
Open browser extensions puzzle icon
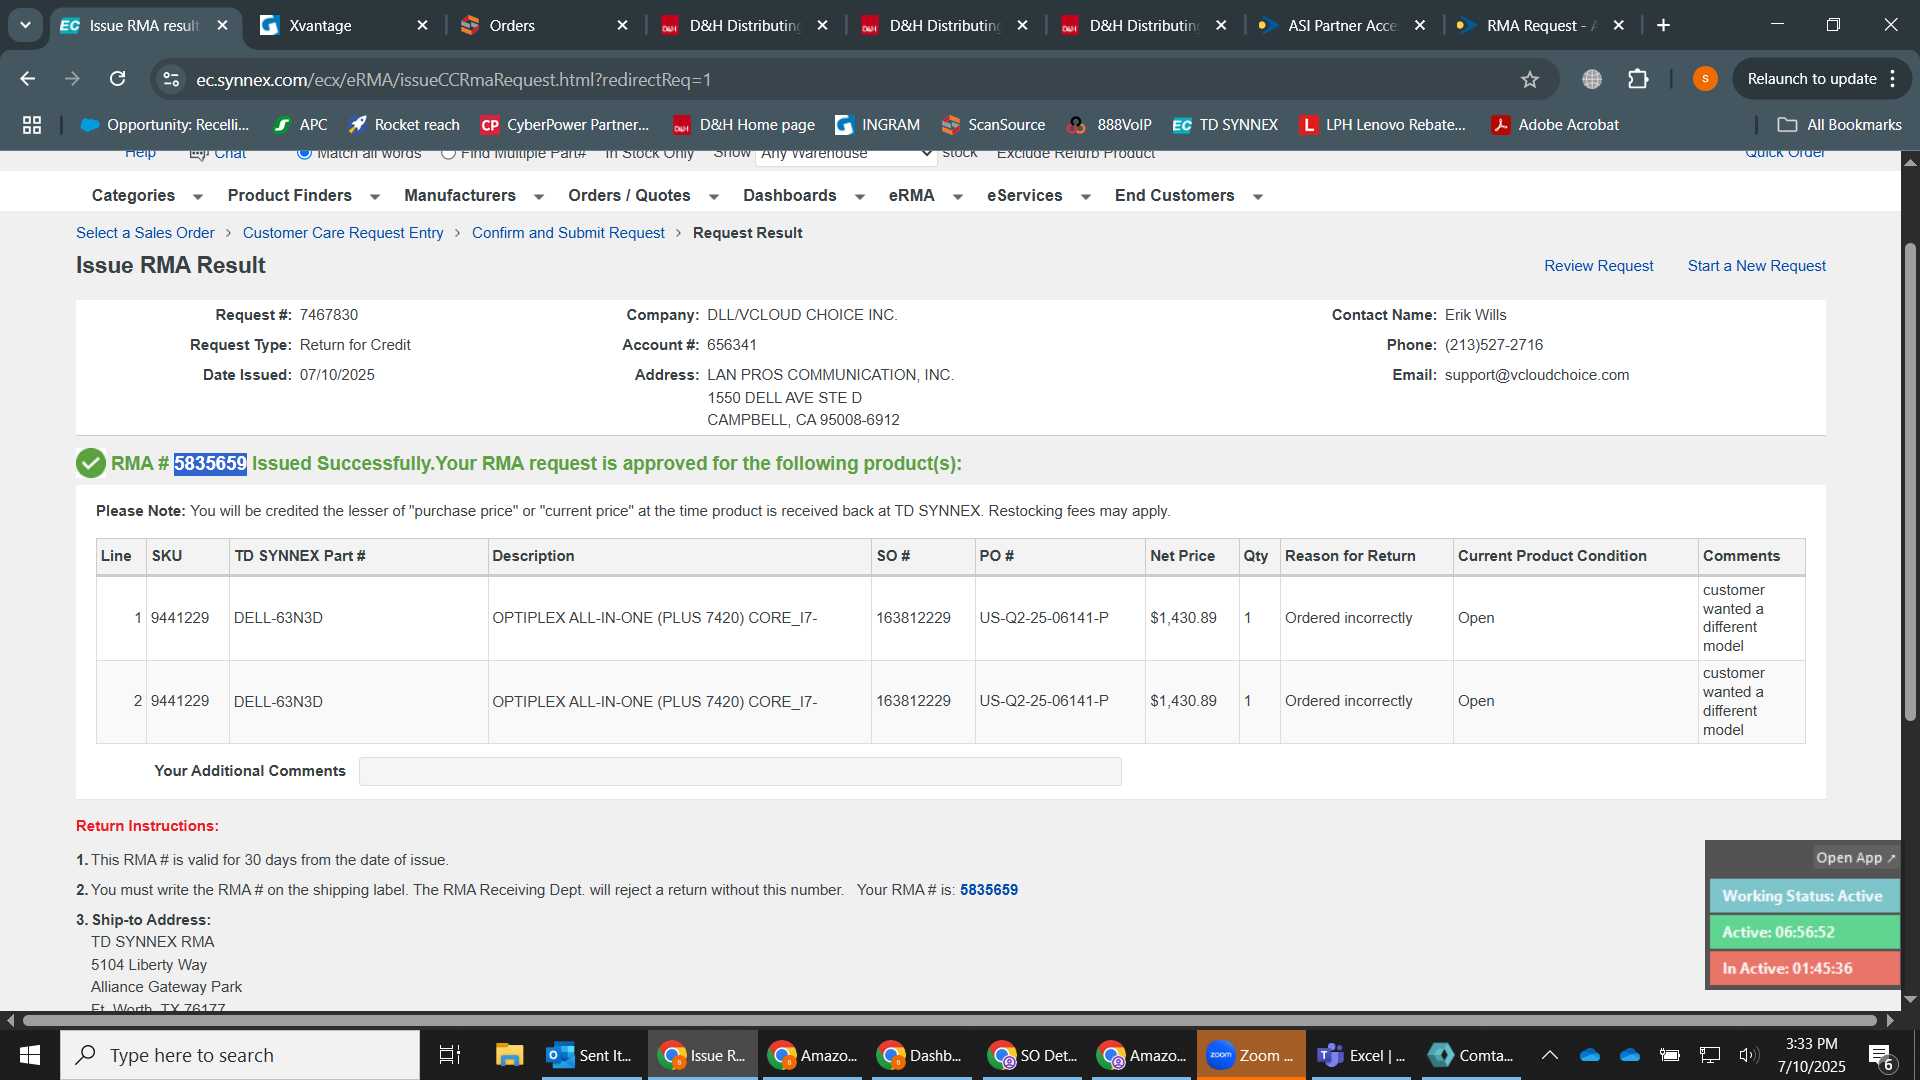[x=1638, y=79]
